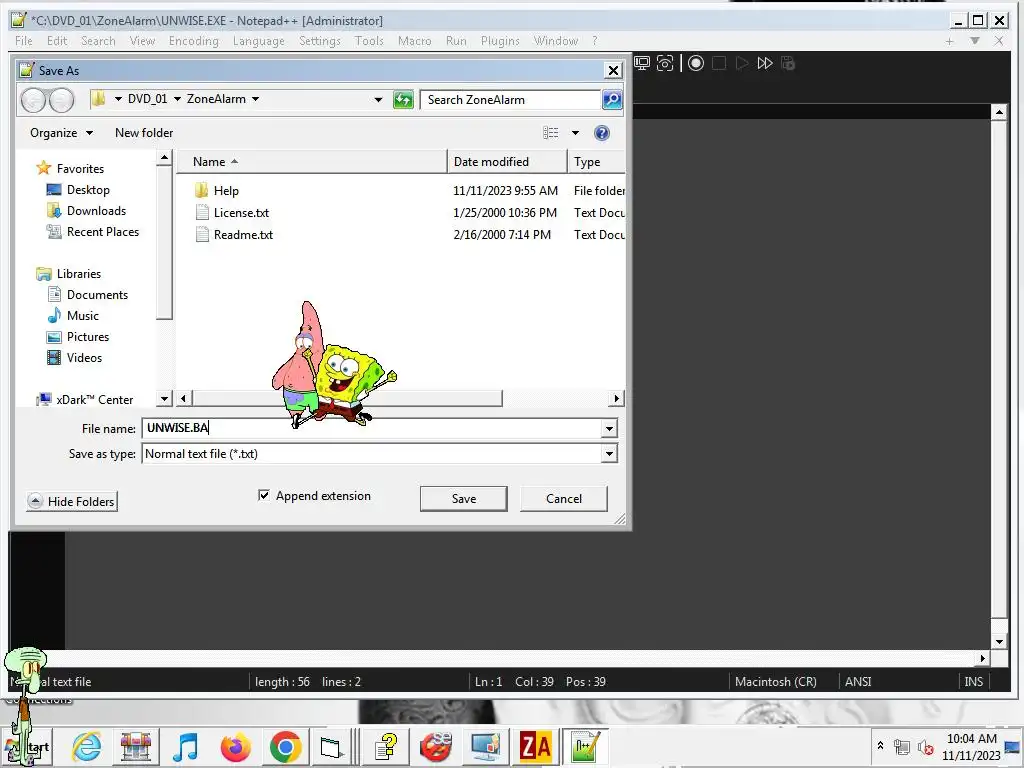Open the view options dropdown arrow
This screenshot has width=1024, height=768.
point(575,133)
